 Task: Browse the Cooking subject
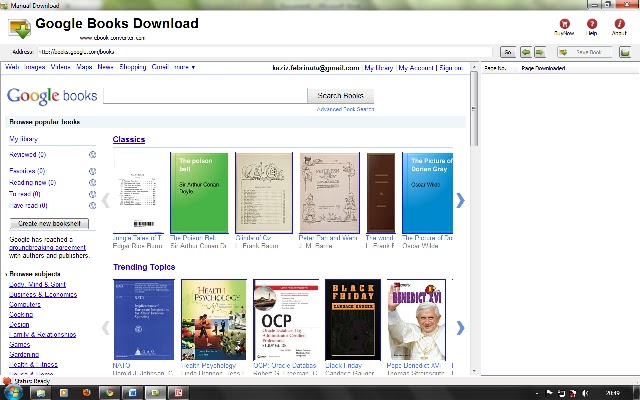click(x=21, y=314)
